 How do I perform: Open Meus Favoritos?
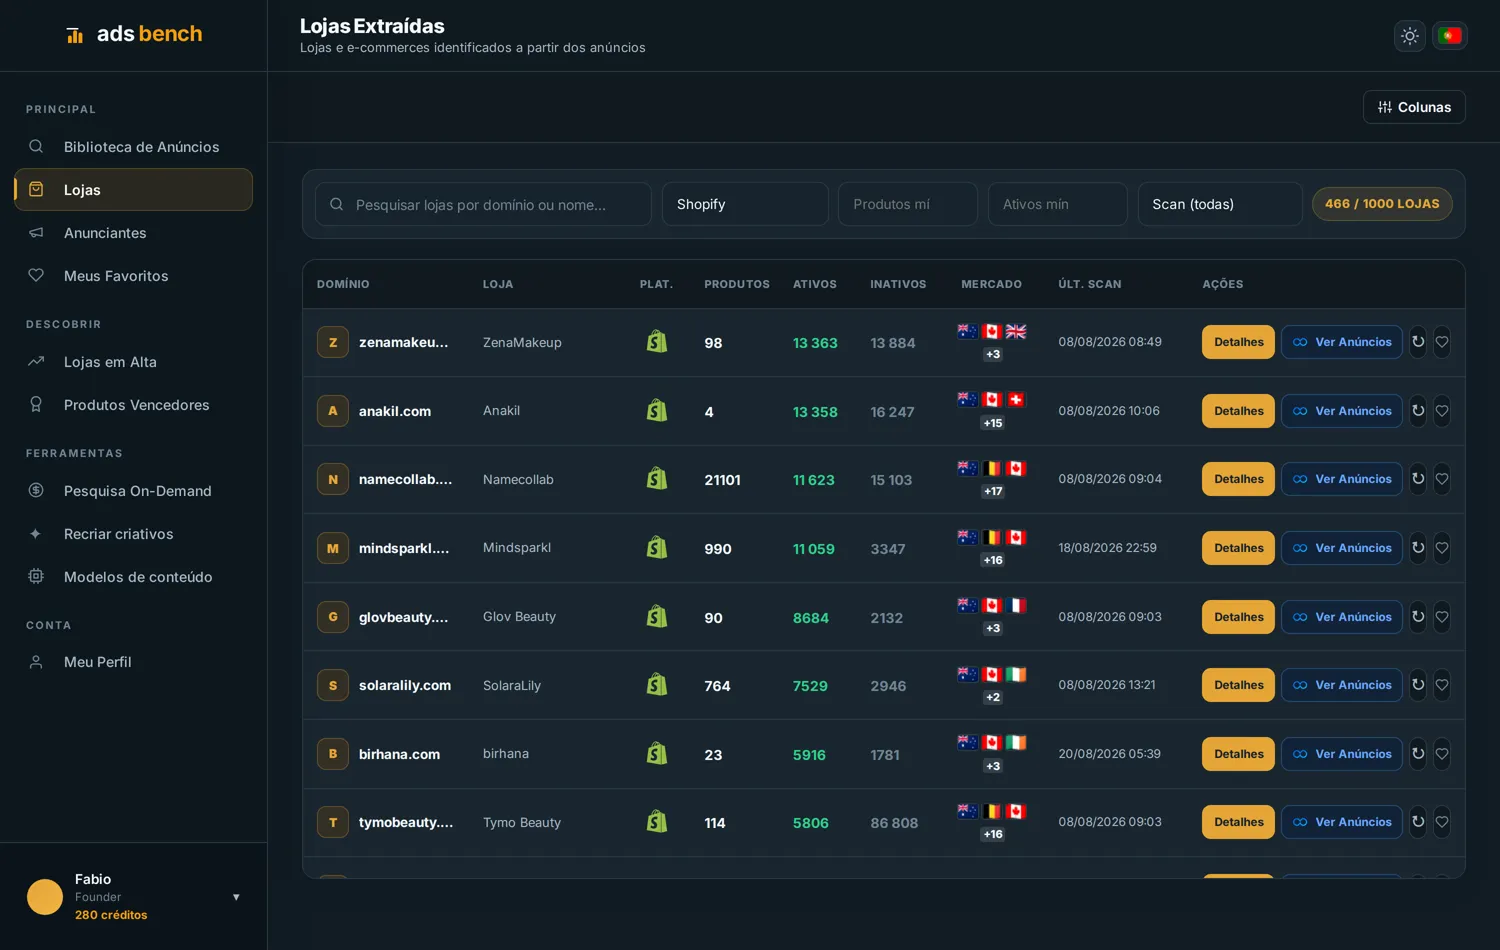point(133,276)
